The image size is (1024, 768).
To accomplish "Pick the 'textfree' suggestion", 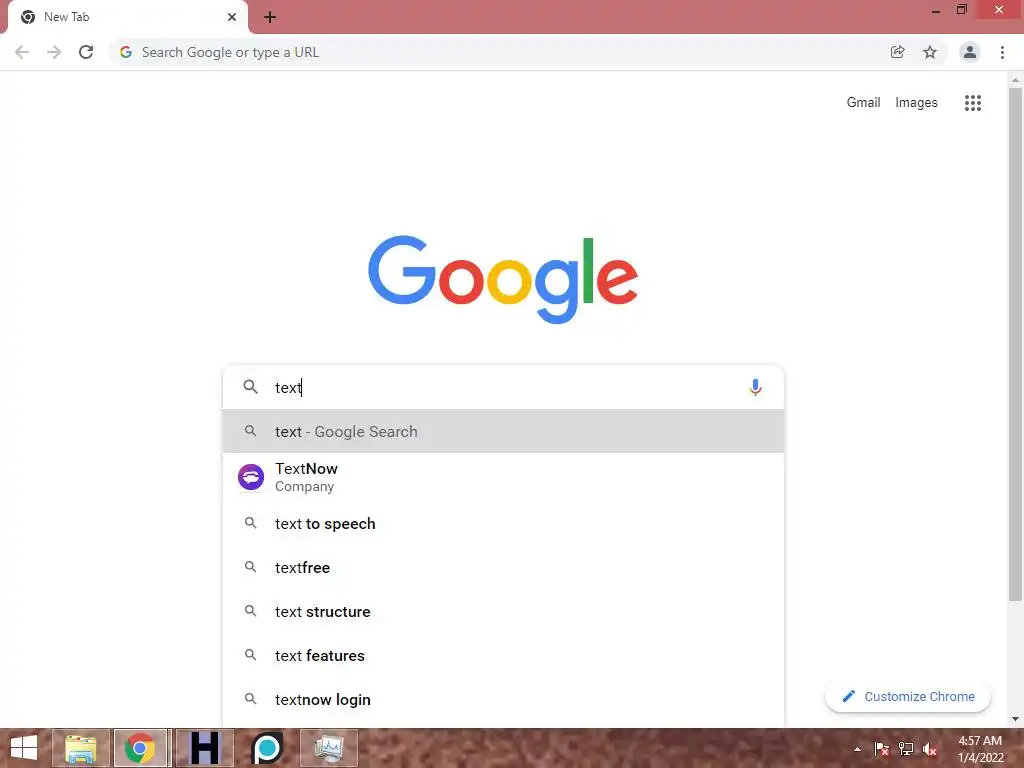I will [503, 568].
